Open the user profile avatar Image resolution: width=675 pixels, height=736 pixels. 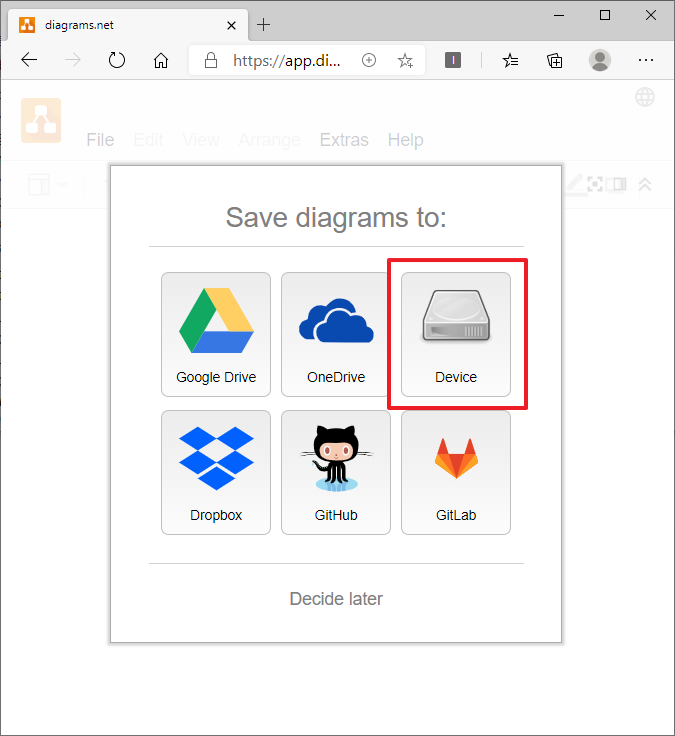point(600,60)
